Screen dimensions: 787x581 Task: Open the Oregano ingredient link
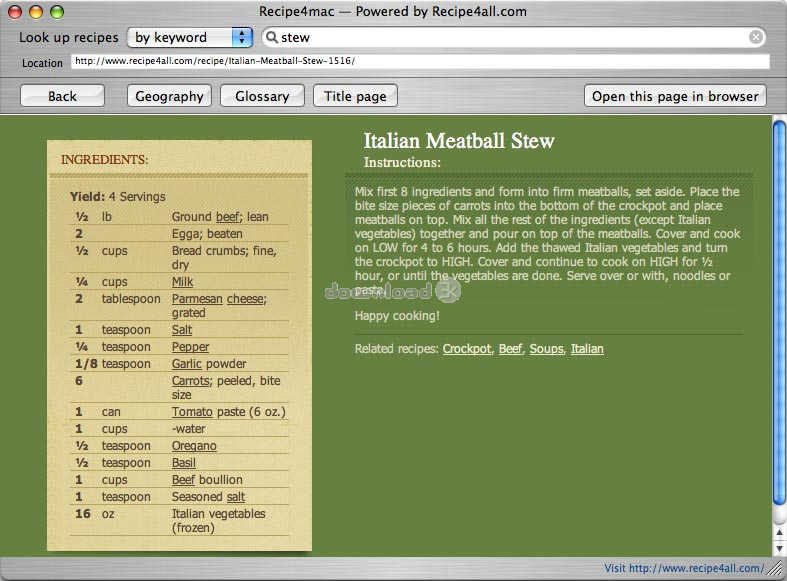[194, 447]
